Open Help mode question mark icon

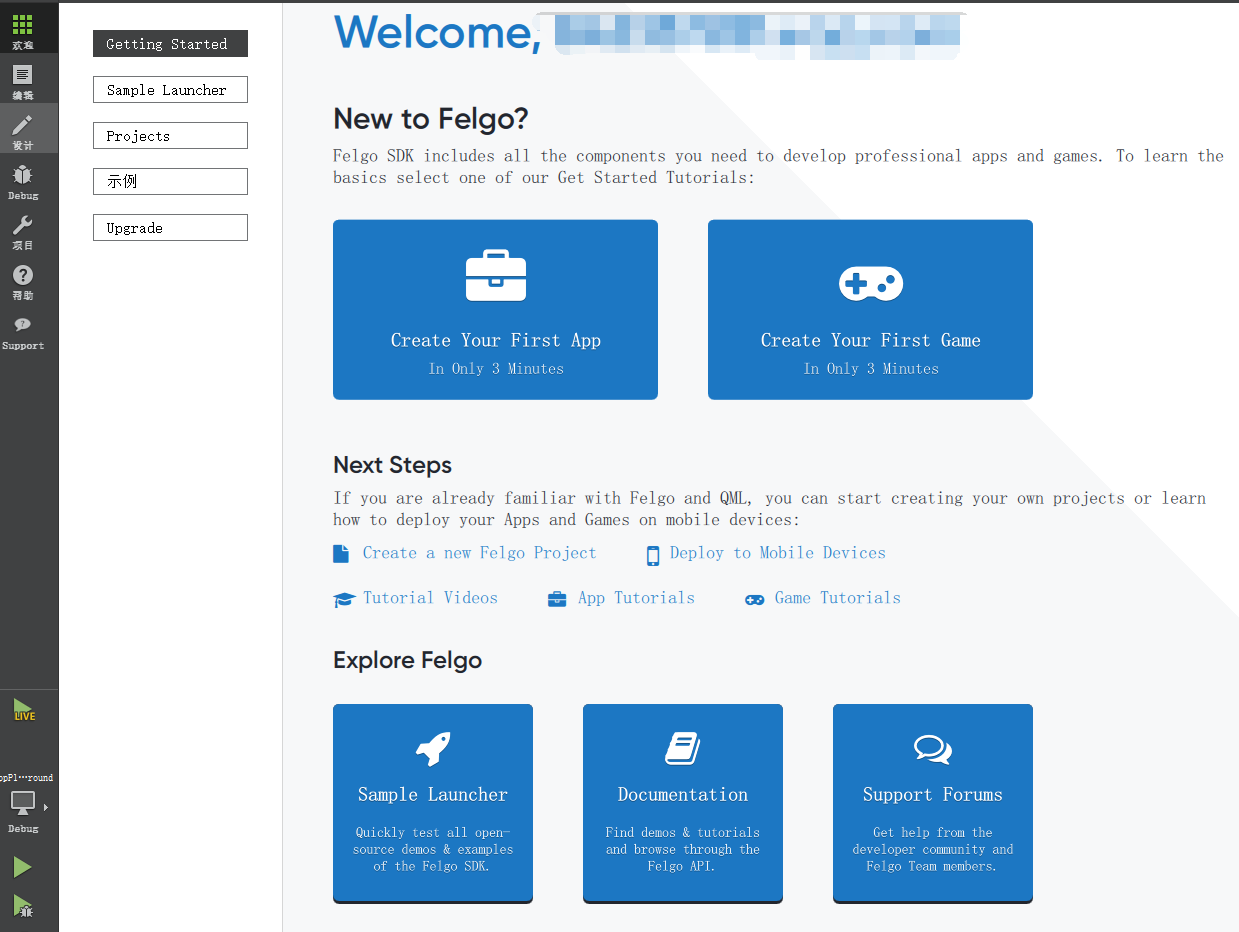pyautogui.click(x=23, y=275)
